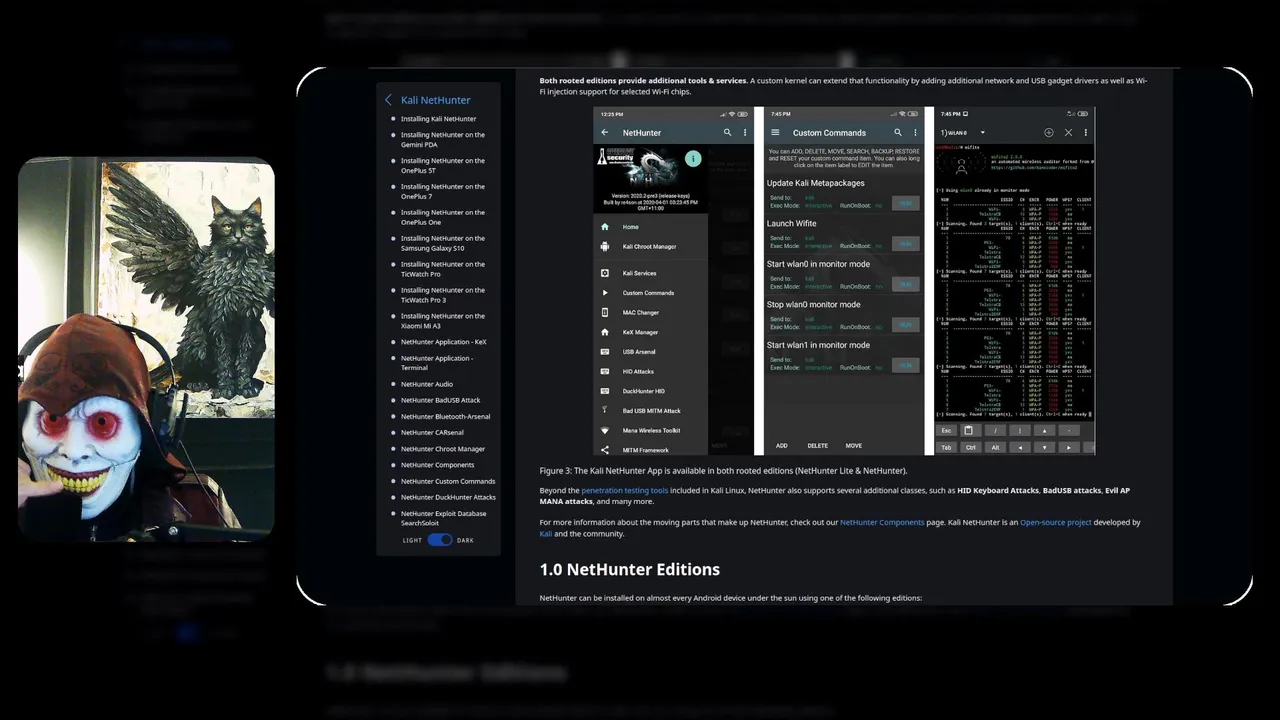The image size is (1280, 720).
Task: Click the search icon in NetHunter app header
Action: [727, 132]
